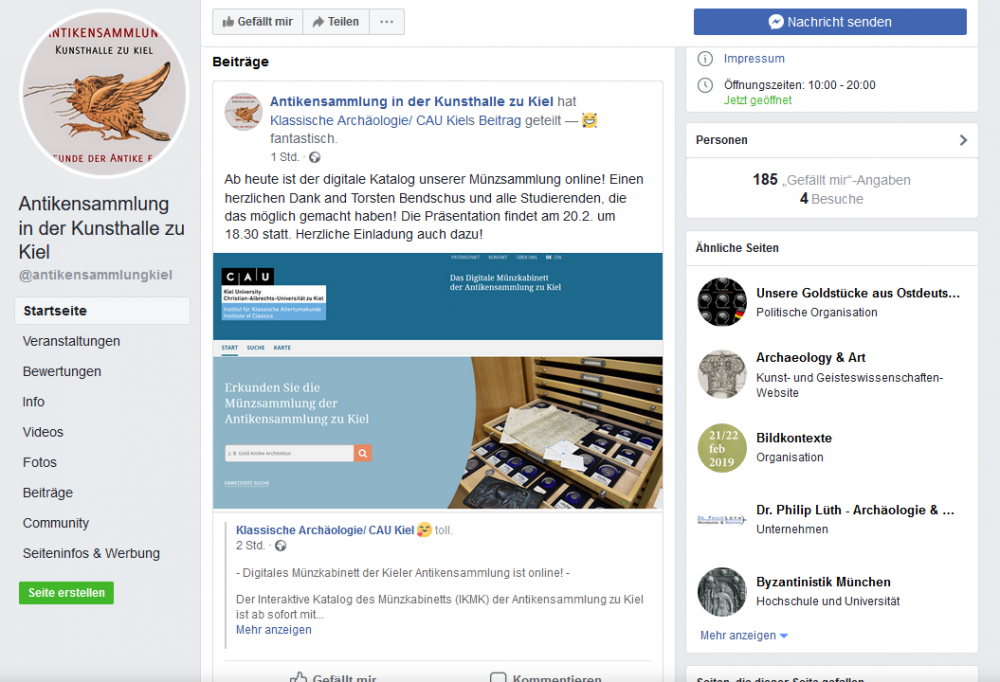Open Beiträge in the sidebar
This screenshot has height=682, width=1000.
tap(48, 493)
